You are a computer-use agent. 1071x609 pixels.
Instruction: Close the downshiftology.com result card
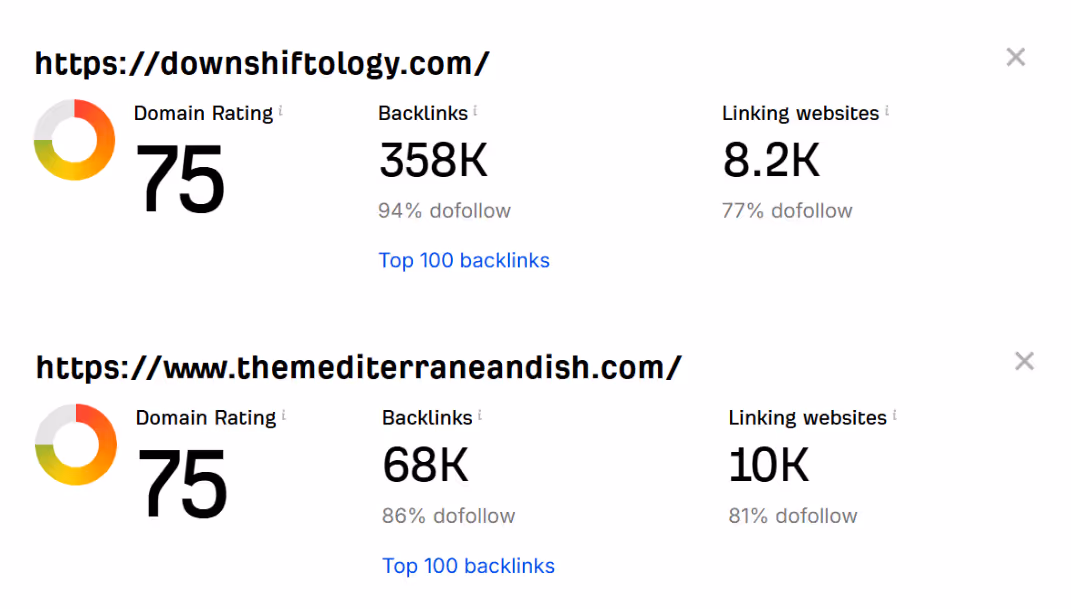[x=1016, y=57]
